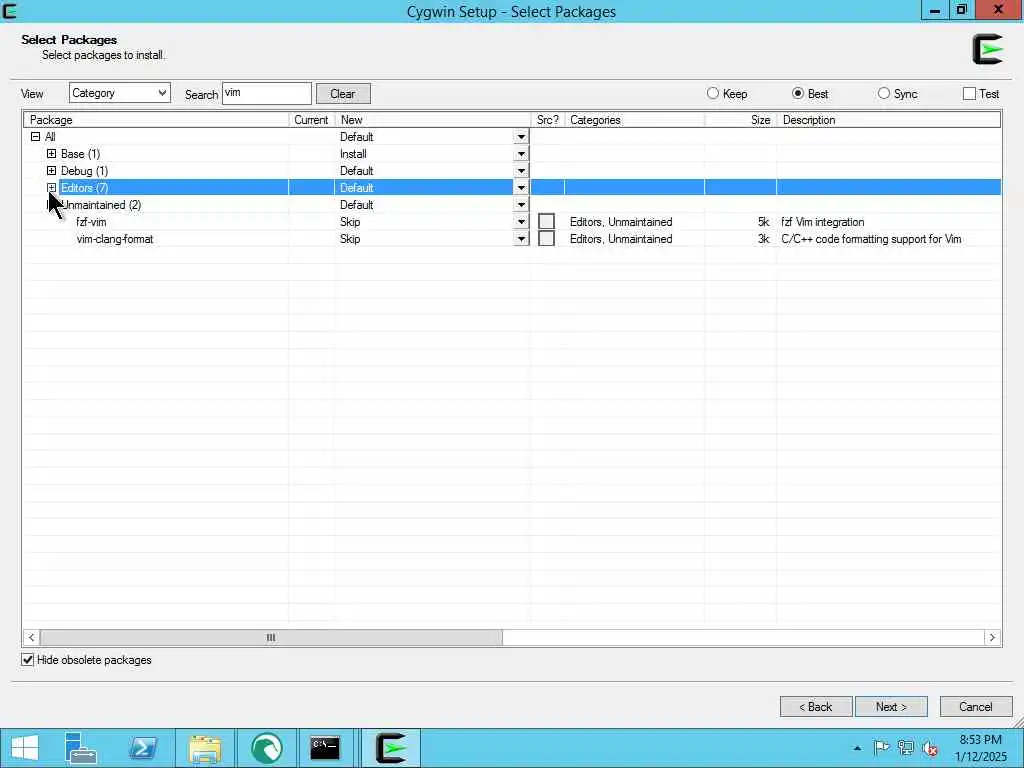This screenshot has height=768, width=1024.
Task: Click the Search field containing vim
Action: pos(266,93)
